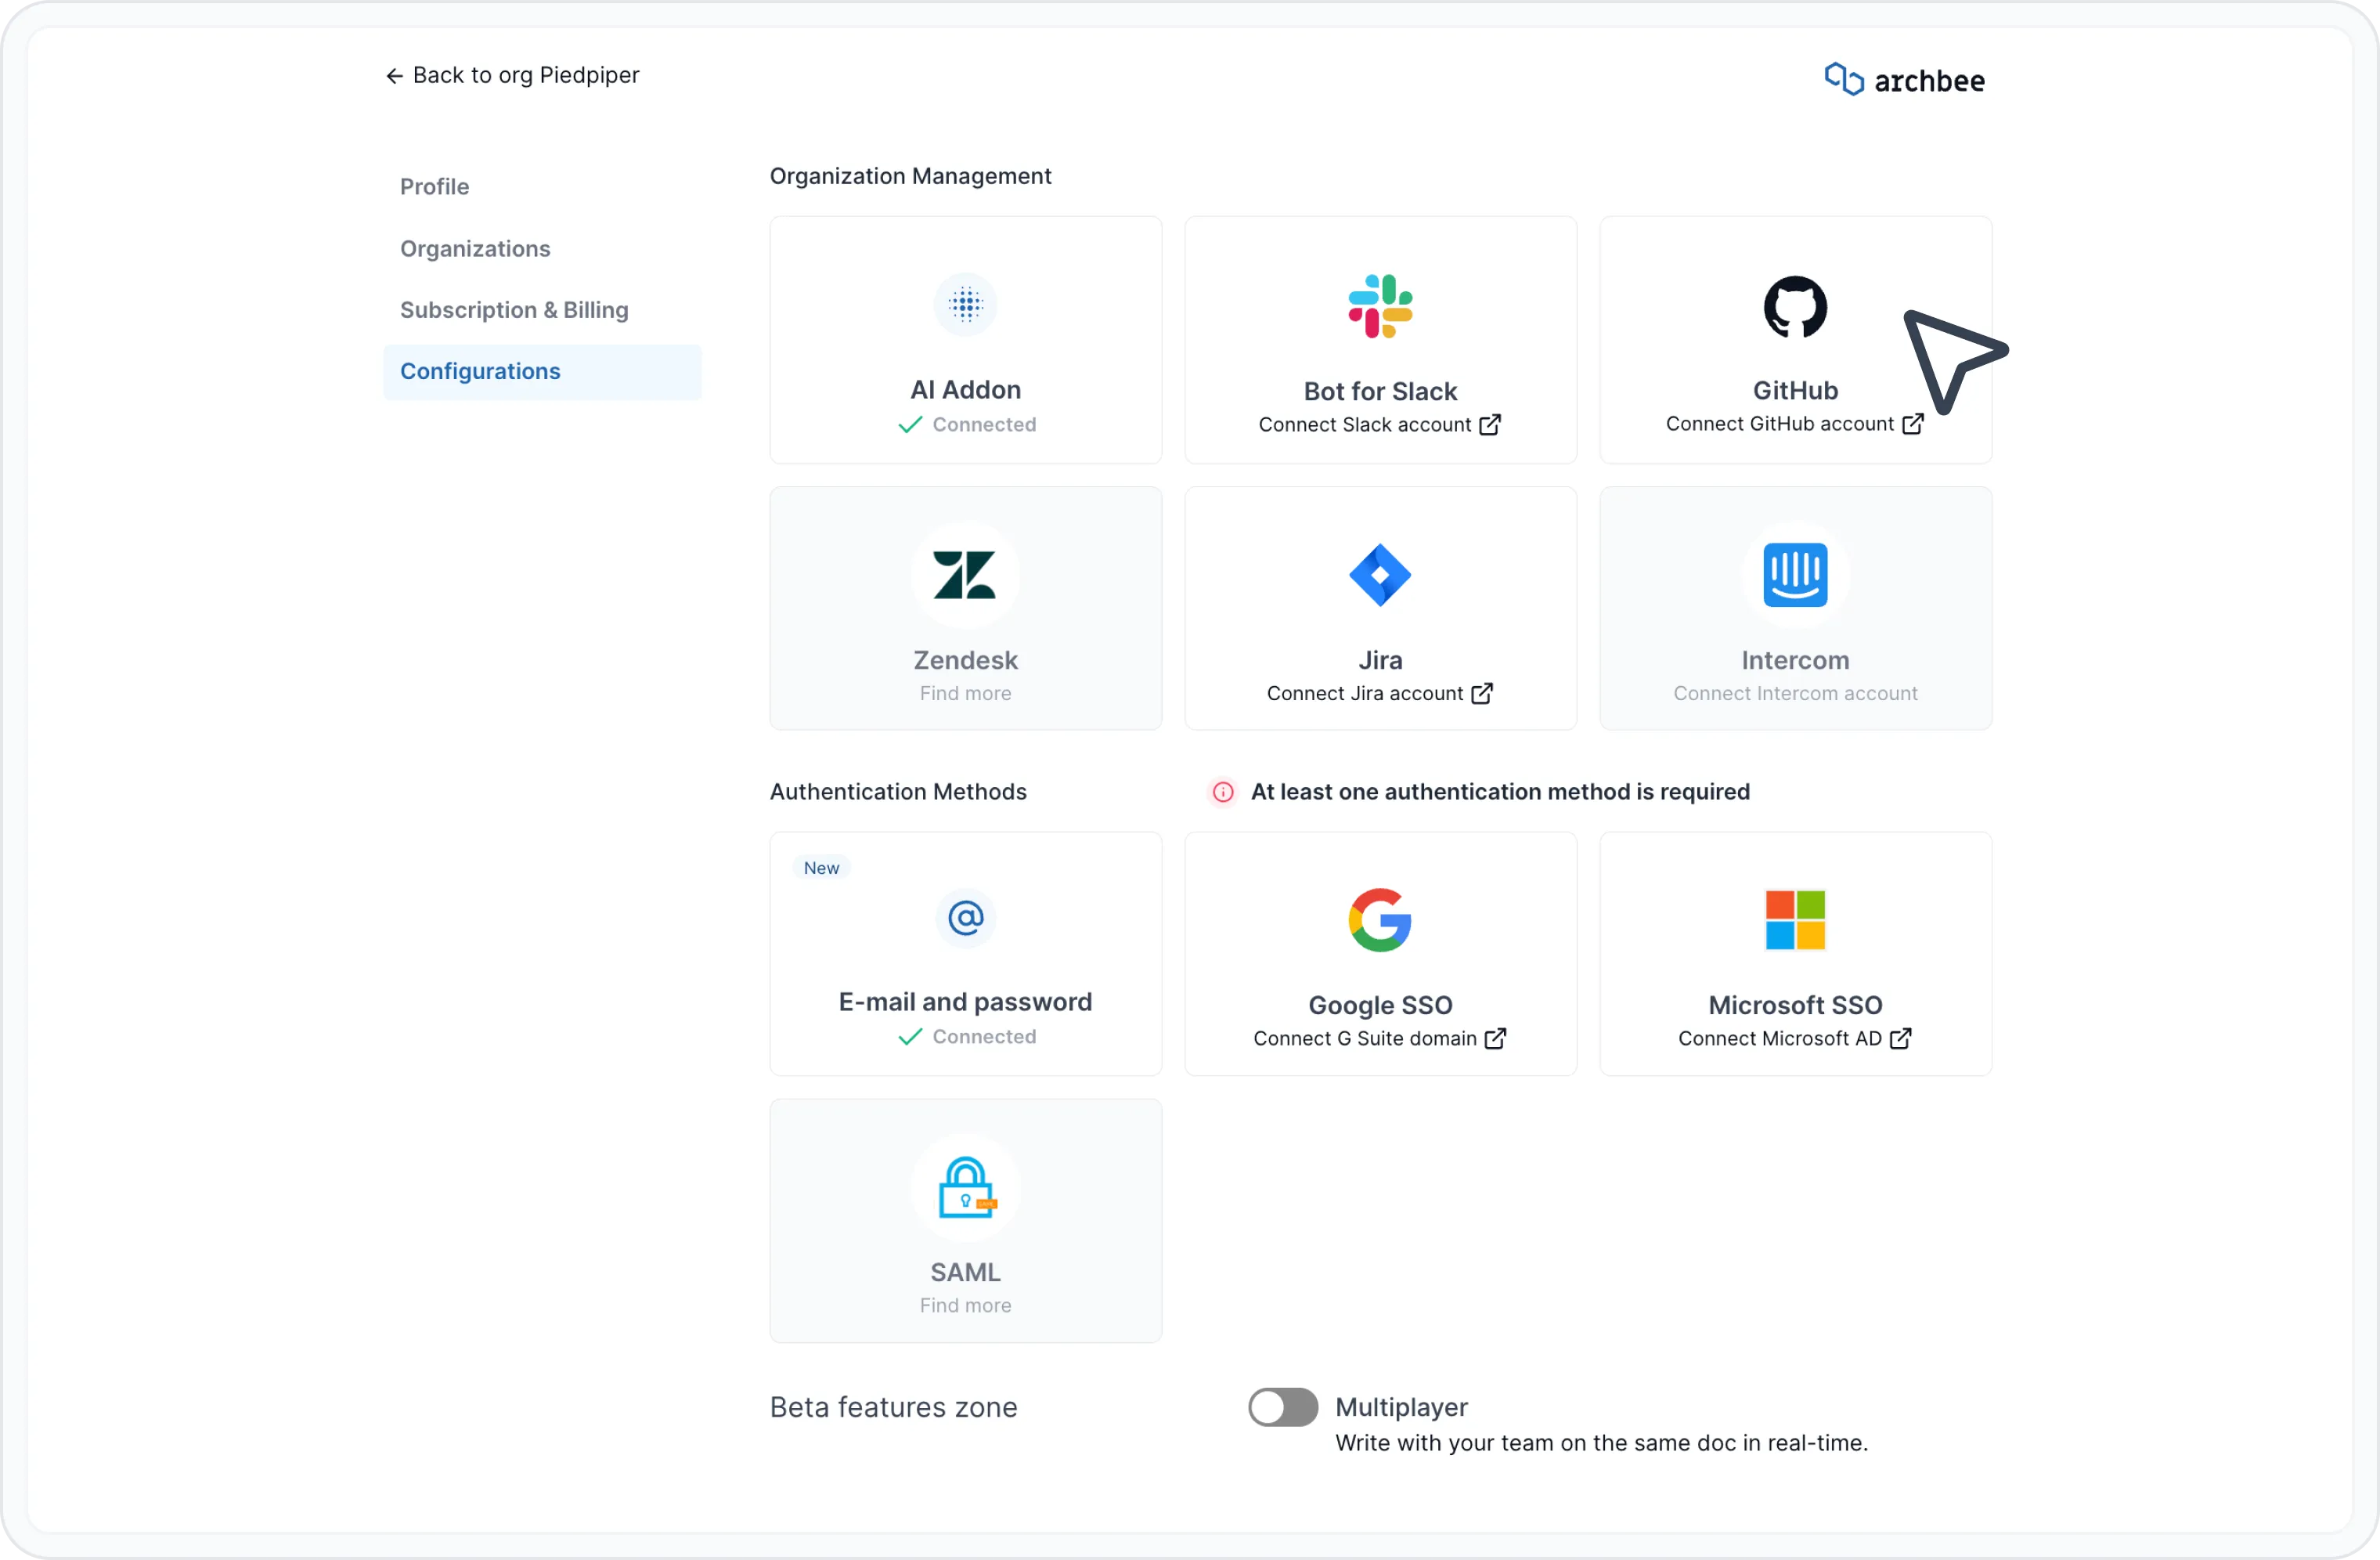This screenshot has height=1560, width=2380.
Task: Click the GitHub octocat logo
Action: click(1795, 307)
